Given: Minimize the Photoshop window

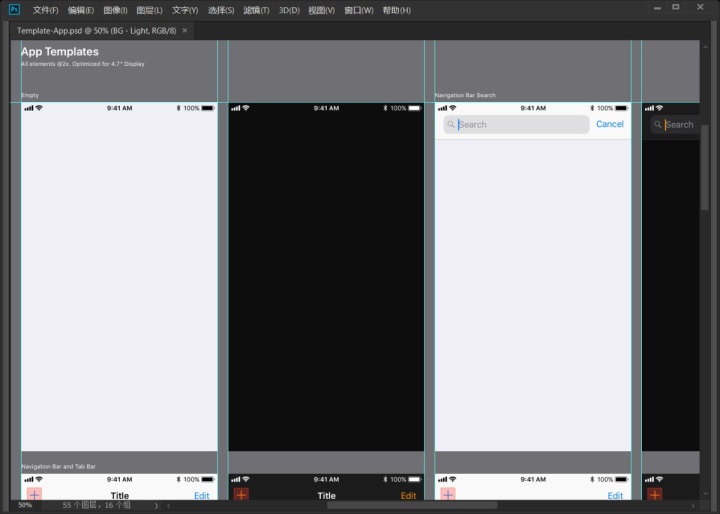Looking at the screenshot, I should coord(657,8).
